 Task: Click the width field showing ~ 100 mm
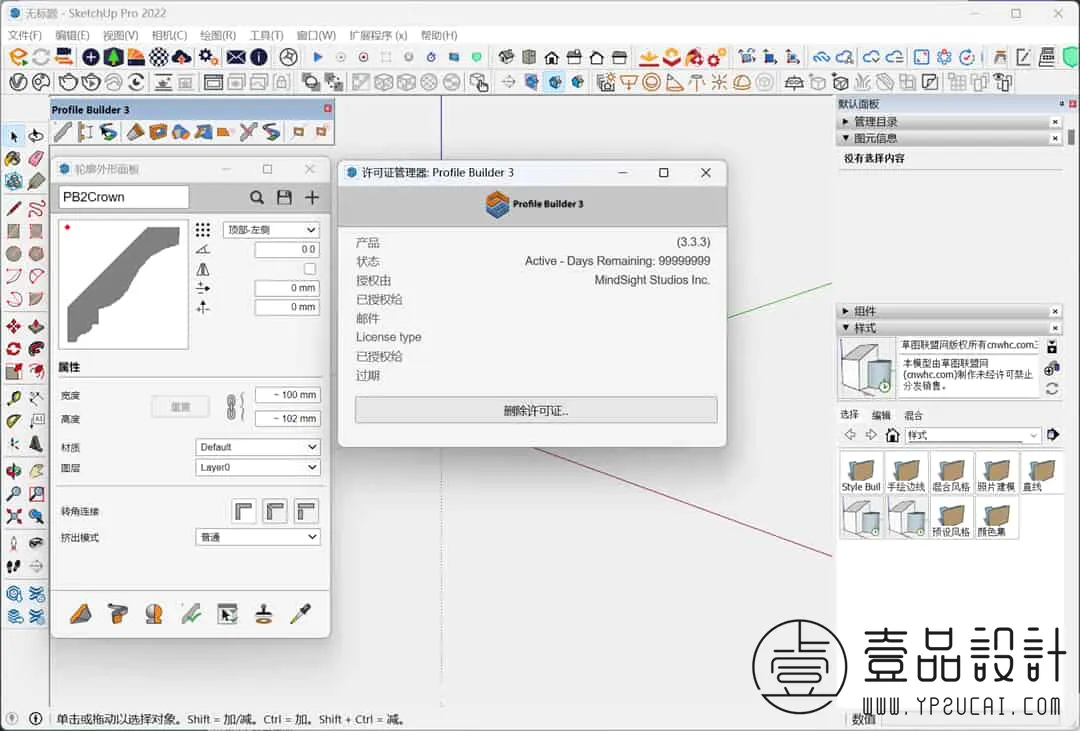point(287,395)
